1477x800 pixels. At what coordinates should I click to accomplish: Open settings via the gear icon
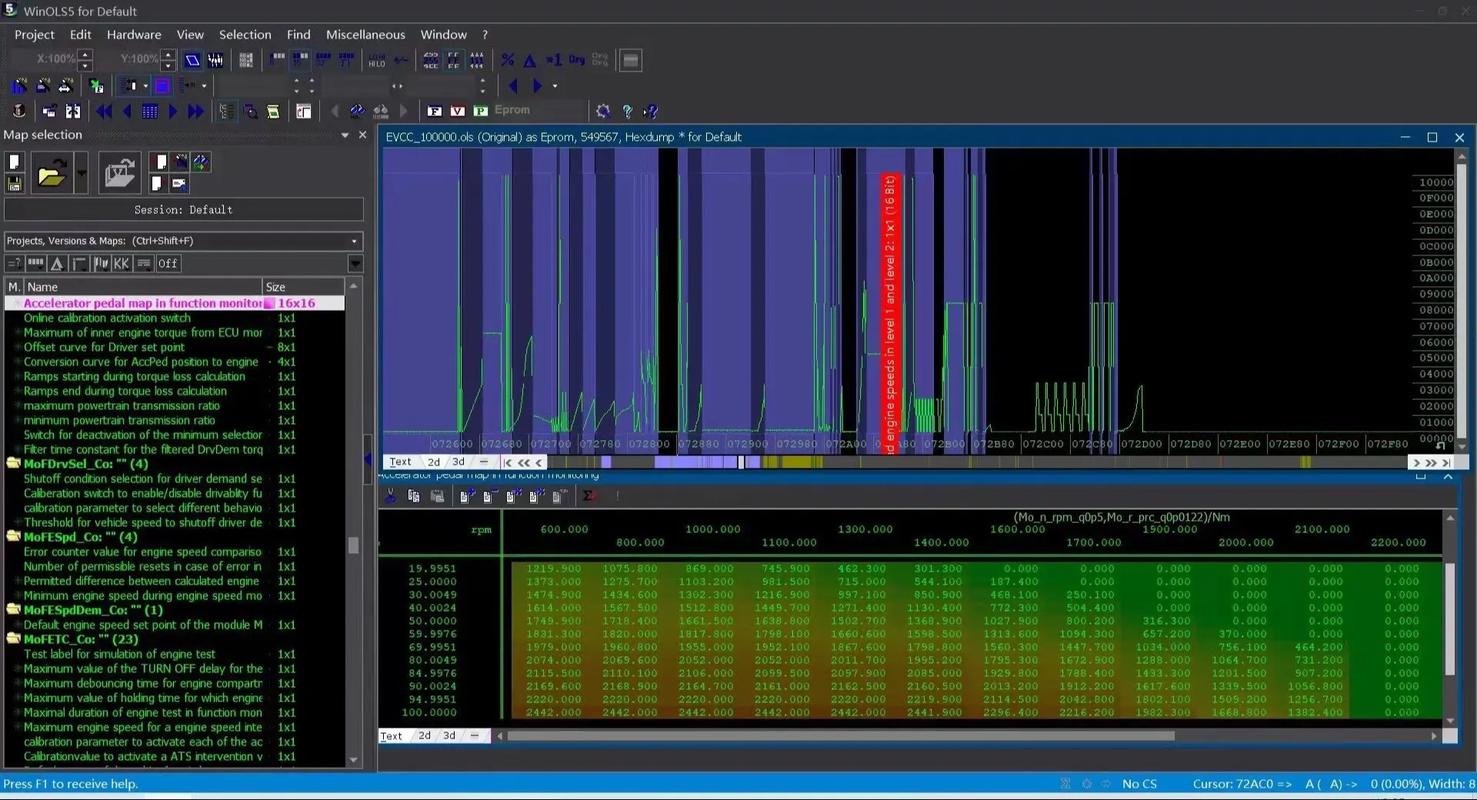pyautogui.click(x=603, y=111)
